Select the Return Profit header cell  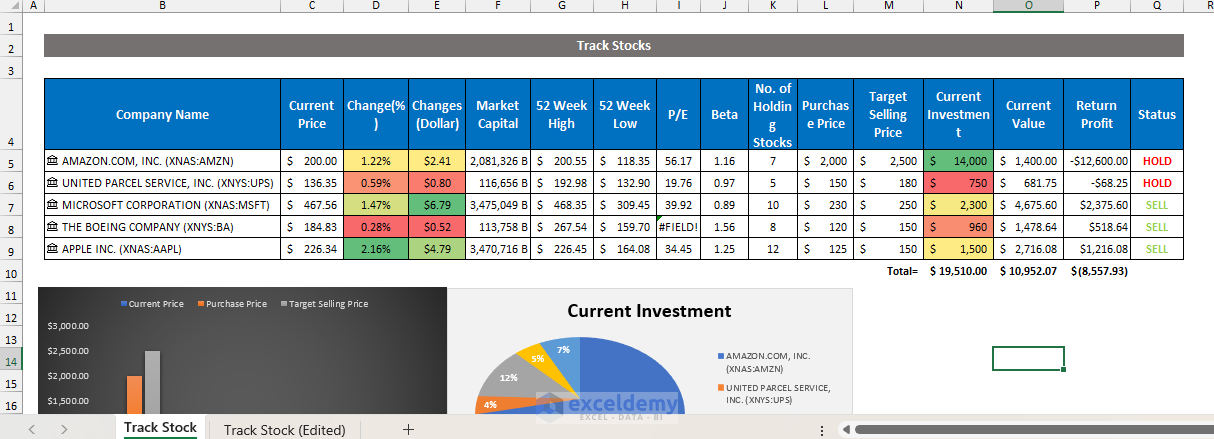point(1096,114)
